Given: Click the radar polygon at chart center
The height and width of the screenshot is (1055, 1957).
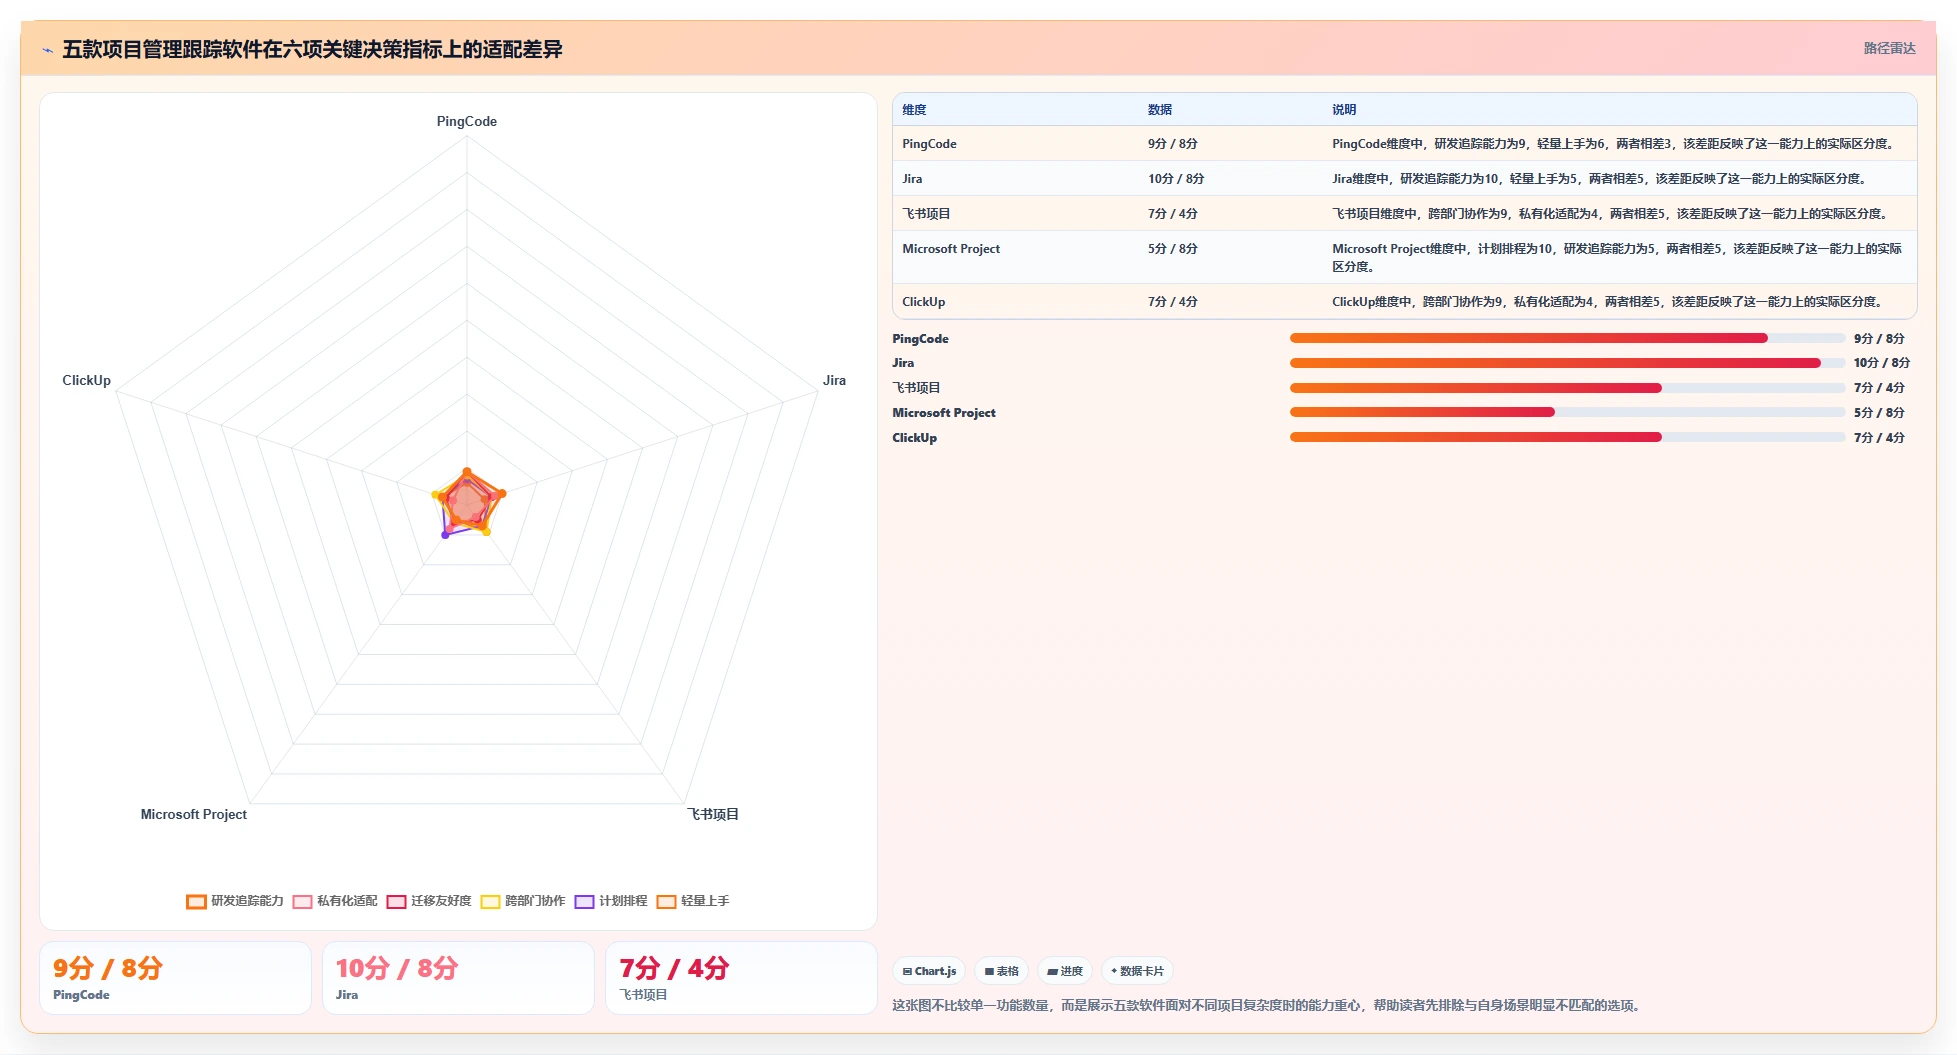Looking at the screenshot, I should tap(466, 503).
